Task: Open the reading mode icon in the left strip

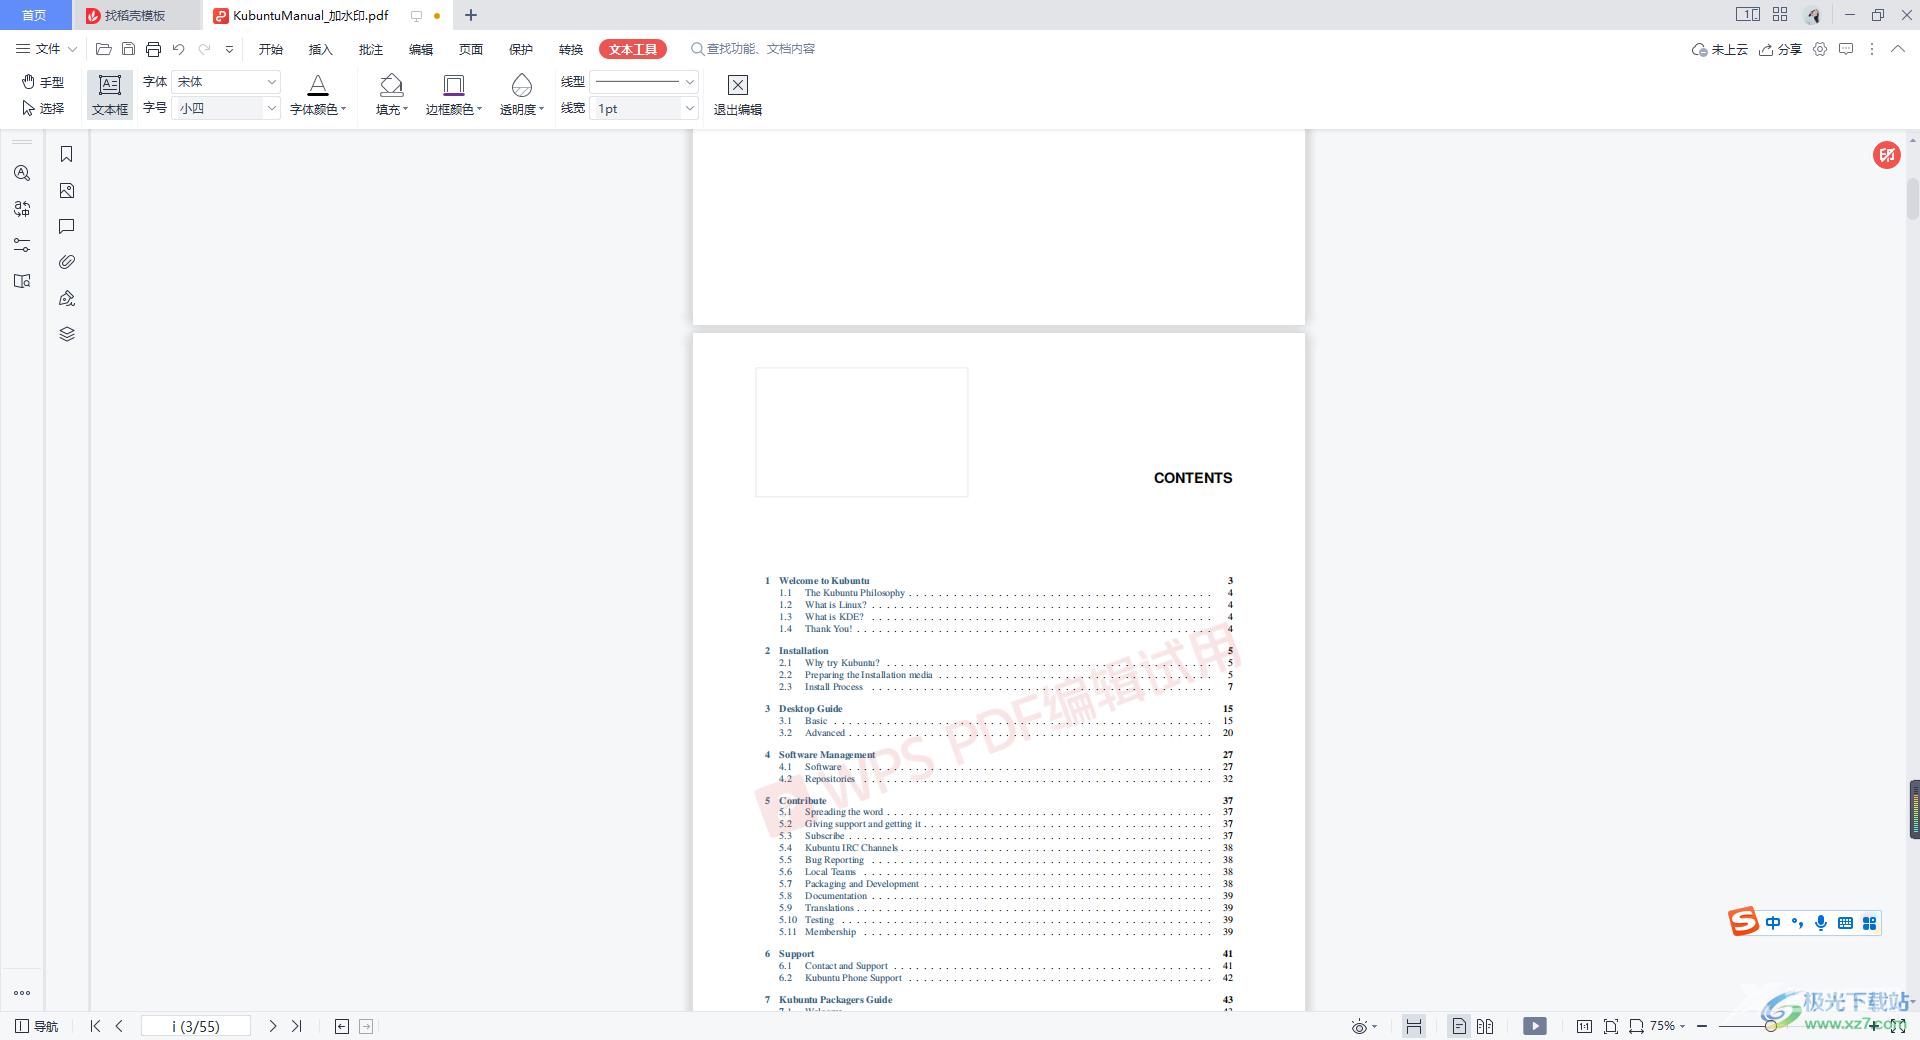Action: coord(22,281)
